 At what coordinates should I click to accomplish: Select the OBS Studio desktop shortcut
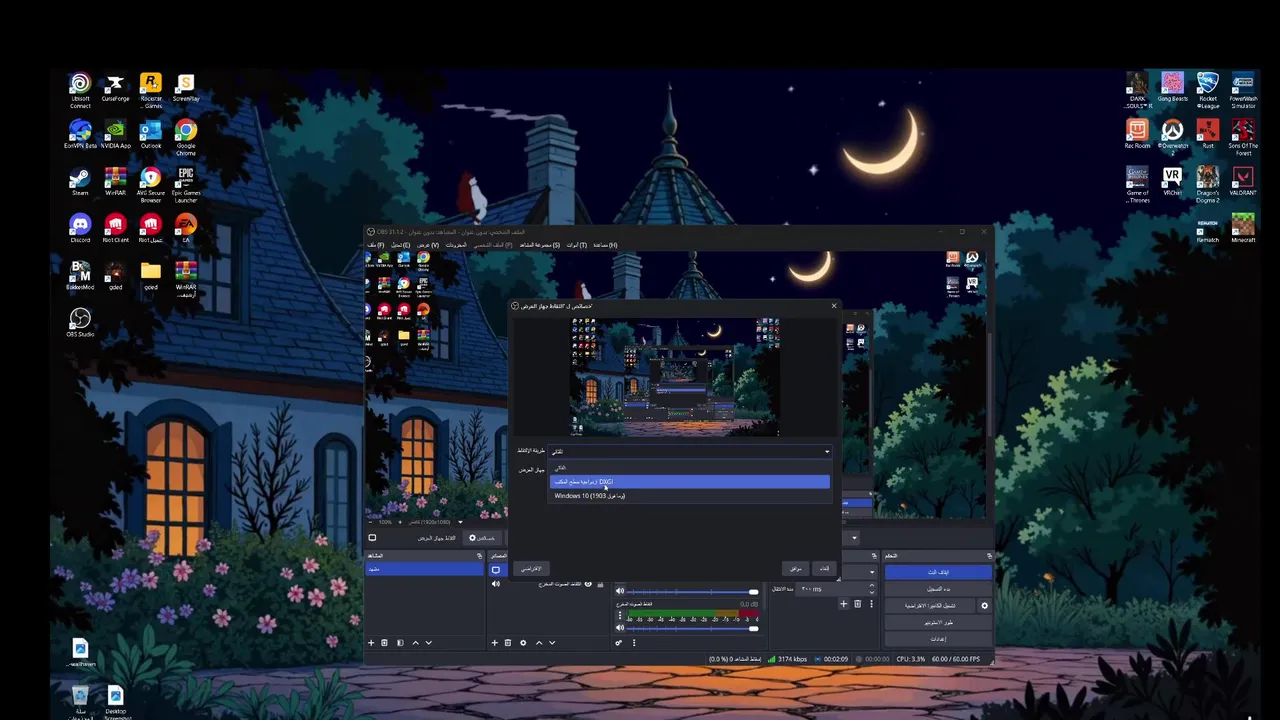pyautogui.click(x=80, y=322)
